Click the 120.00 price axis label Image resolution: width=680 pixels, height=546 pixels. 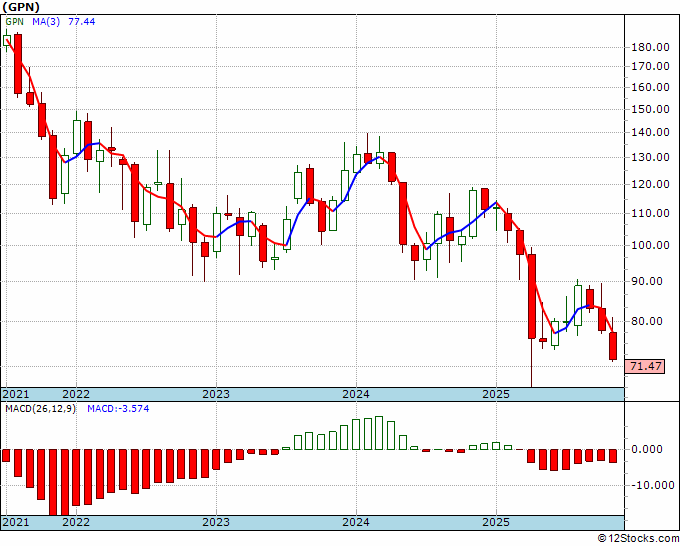coord(650,184)
